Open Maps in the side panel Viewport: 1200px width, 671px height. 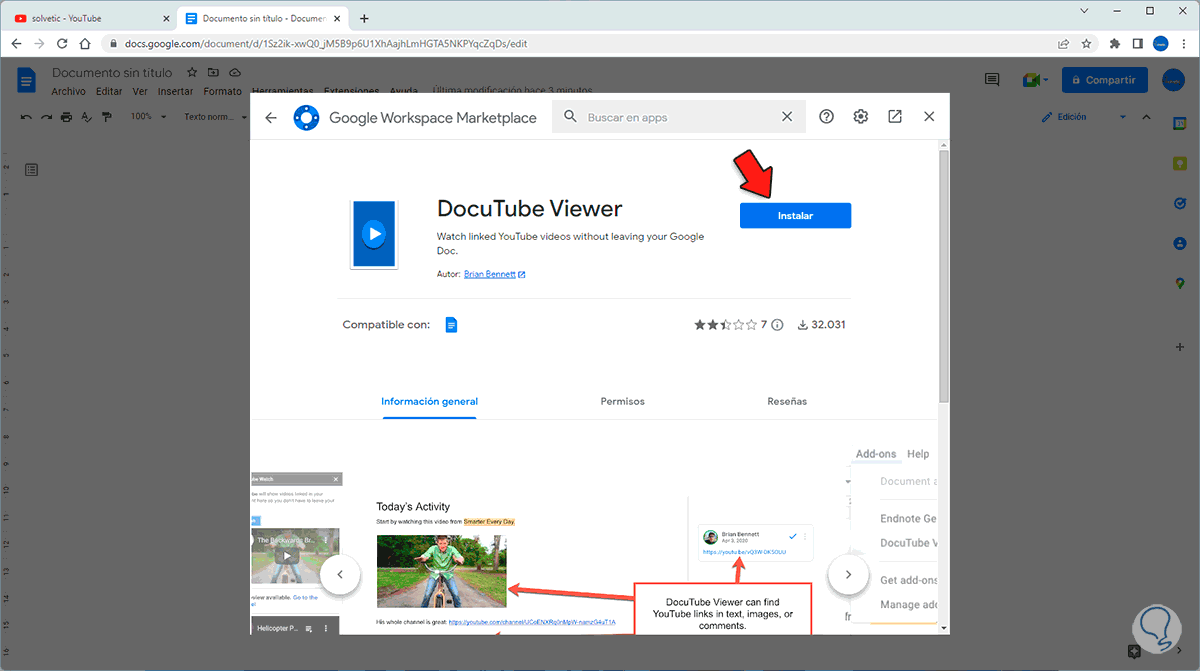(1179, 284)
